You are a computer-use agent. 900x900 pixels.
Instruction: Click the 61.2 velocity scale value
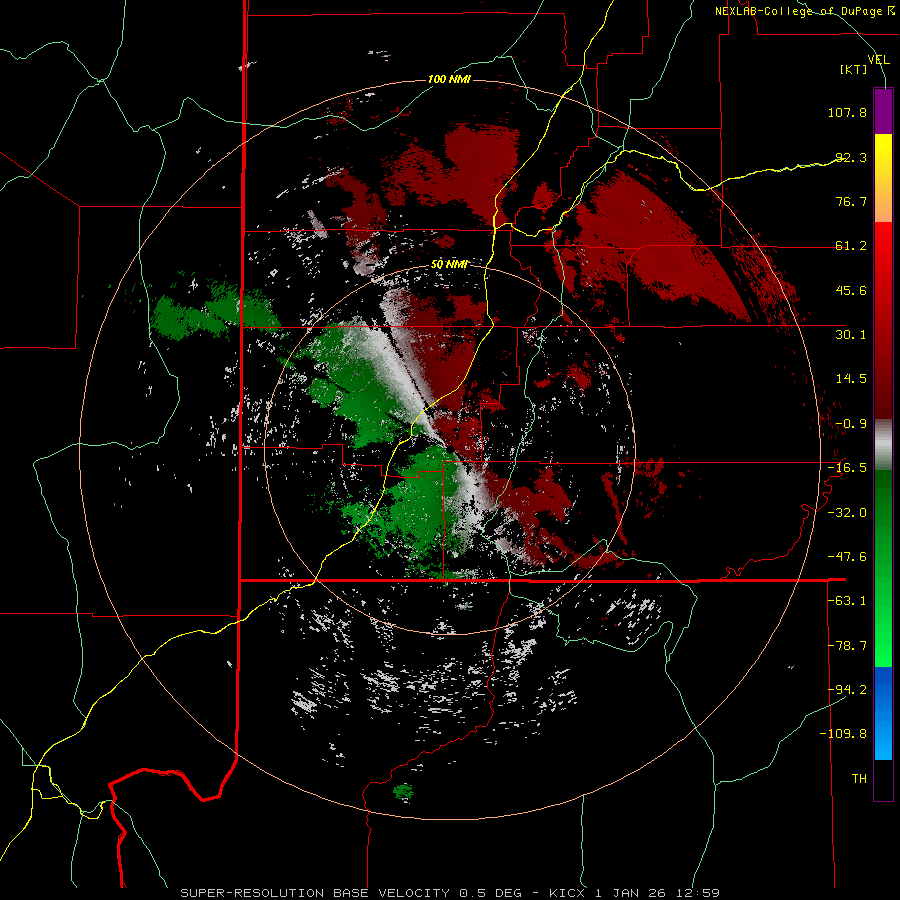pos(851,246)
